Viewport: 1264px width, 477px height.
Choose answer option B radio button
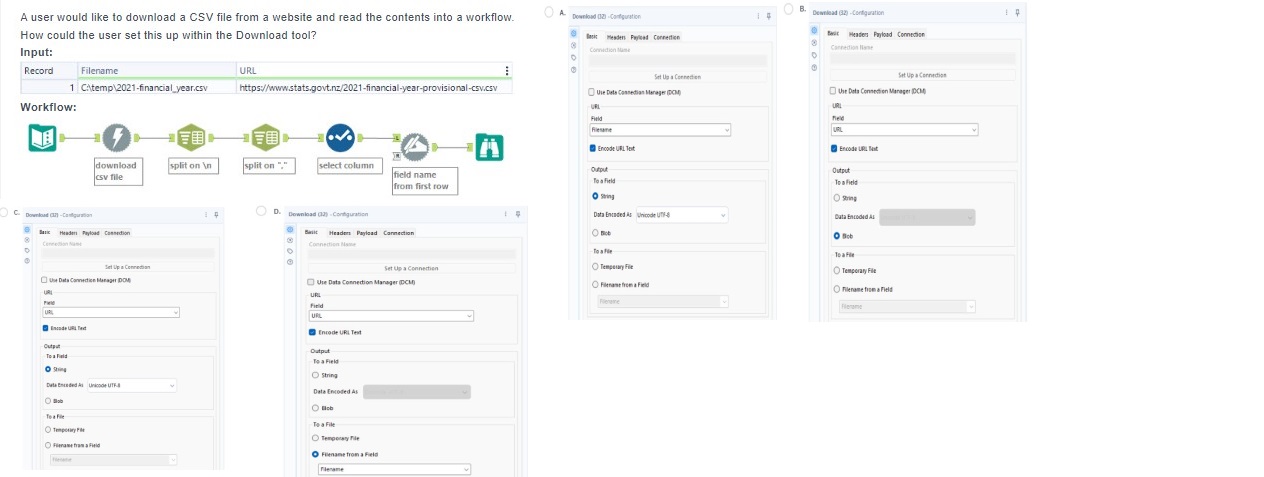pyautogui.click(x=789, y=9)
